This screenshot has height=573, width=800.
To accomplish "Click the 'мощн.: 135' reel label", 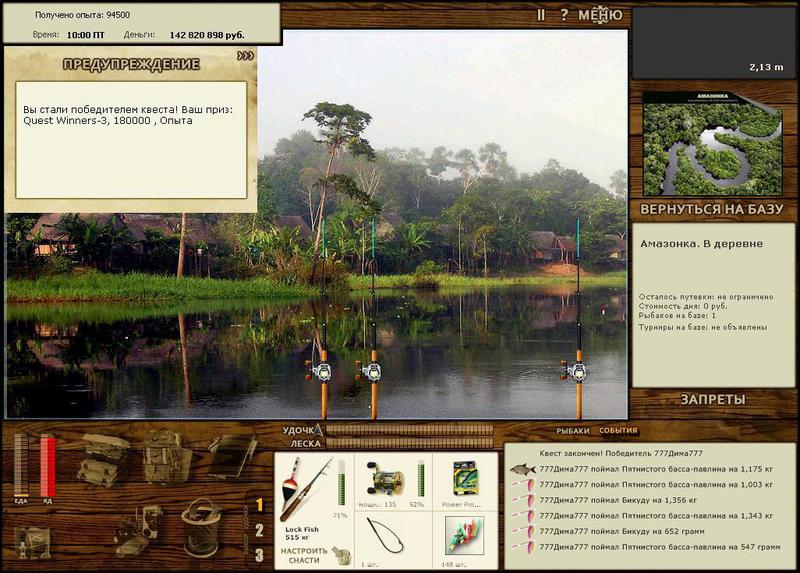I will [377, 504].
